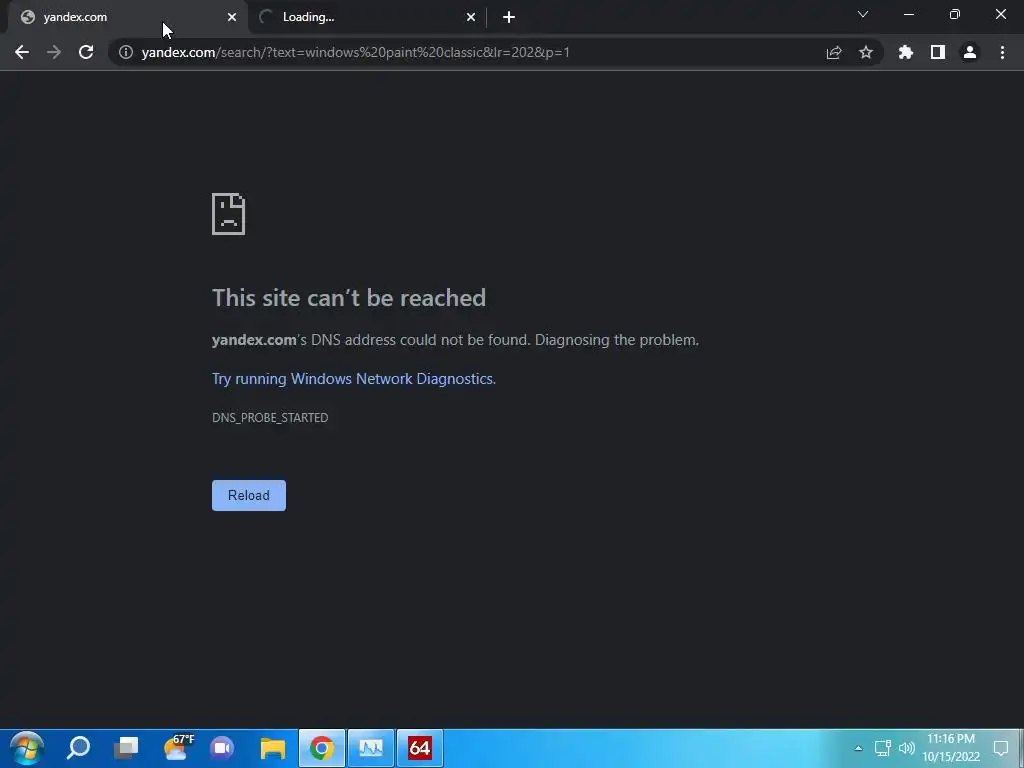Restore down the Chrome window
Screen dimensions: 1024x768
[x=955, y=14]
